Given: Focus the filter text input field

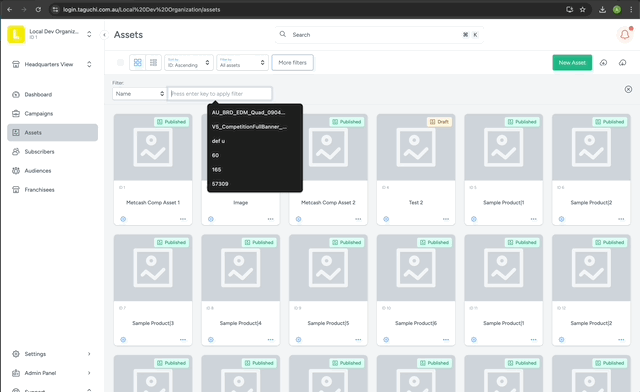Looking at the screenshot, I should click(x=220, y=94).
